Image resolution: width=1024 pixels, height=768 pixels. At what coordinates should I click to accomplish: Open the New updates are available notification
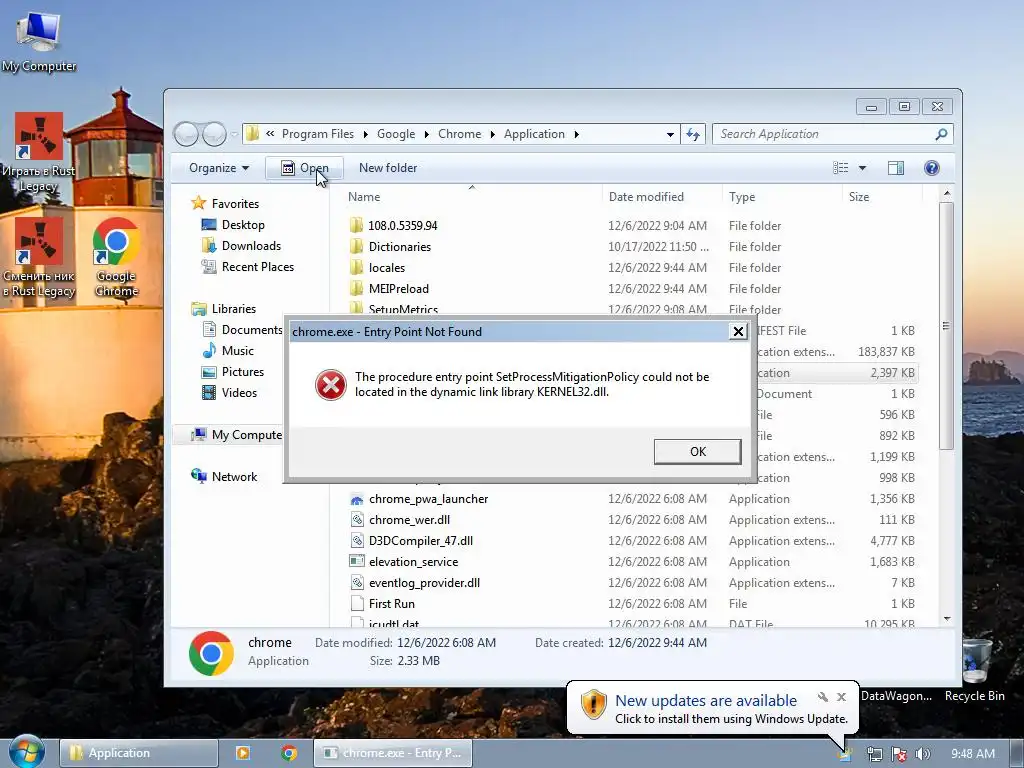[x=705, y=701]
